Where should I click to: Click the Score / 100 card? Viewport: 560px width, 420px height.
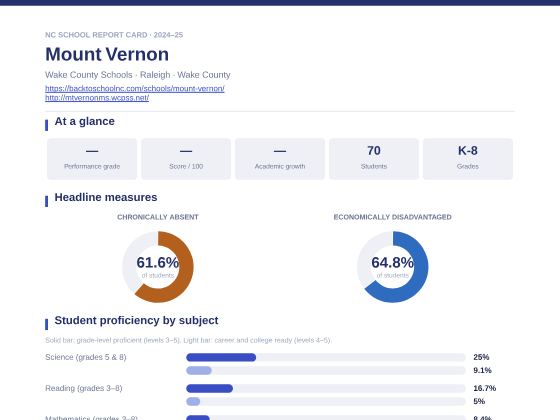[186, 159]
